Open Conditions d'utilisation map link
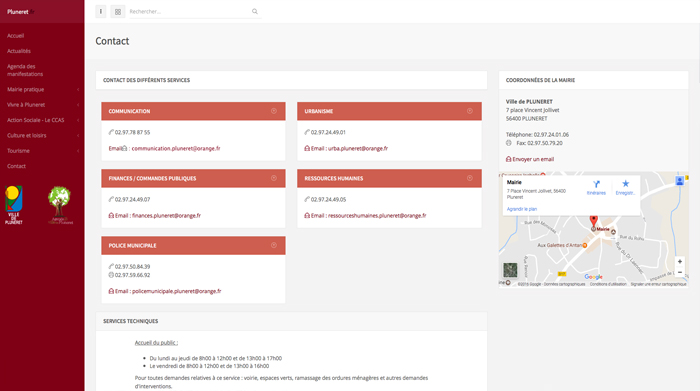700x391 pixels. pos(608,284)
